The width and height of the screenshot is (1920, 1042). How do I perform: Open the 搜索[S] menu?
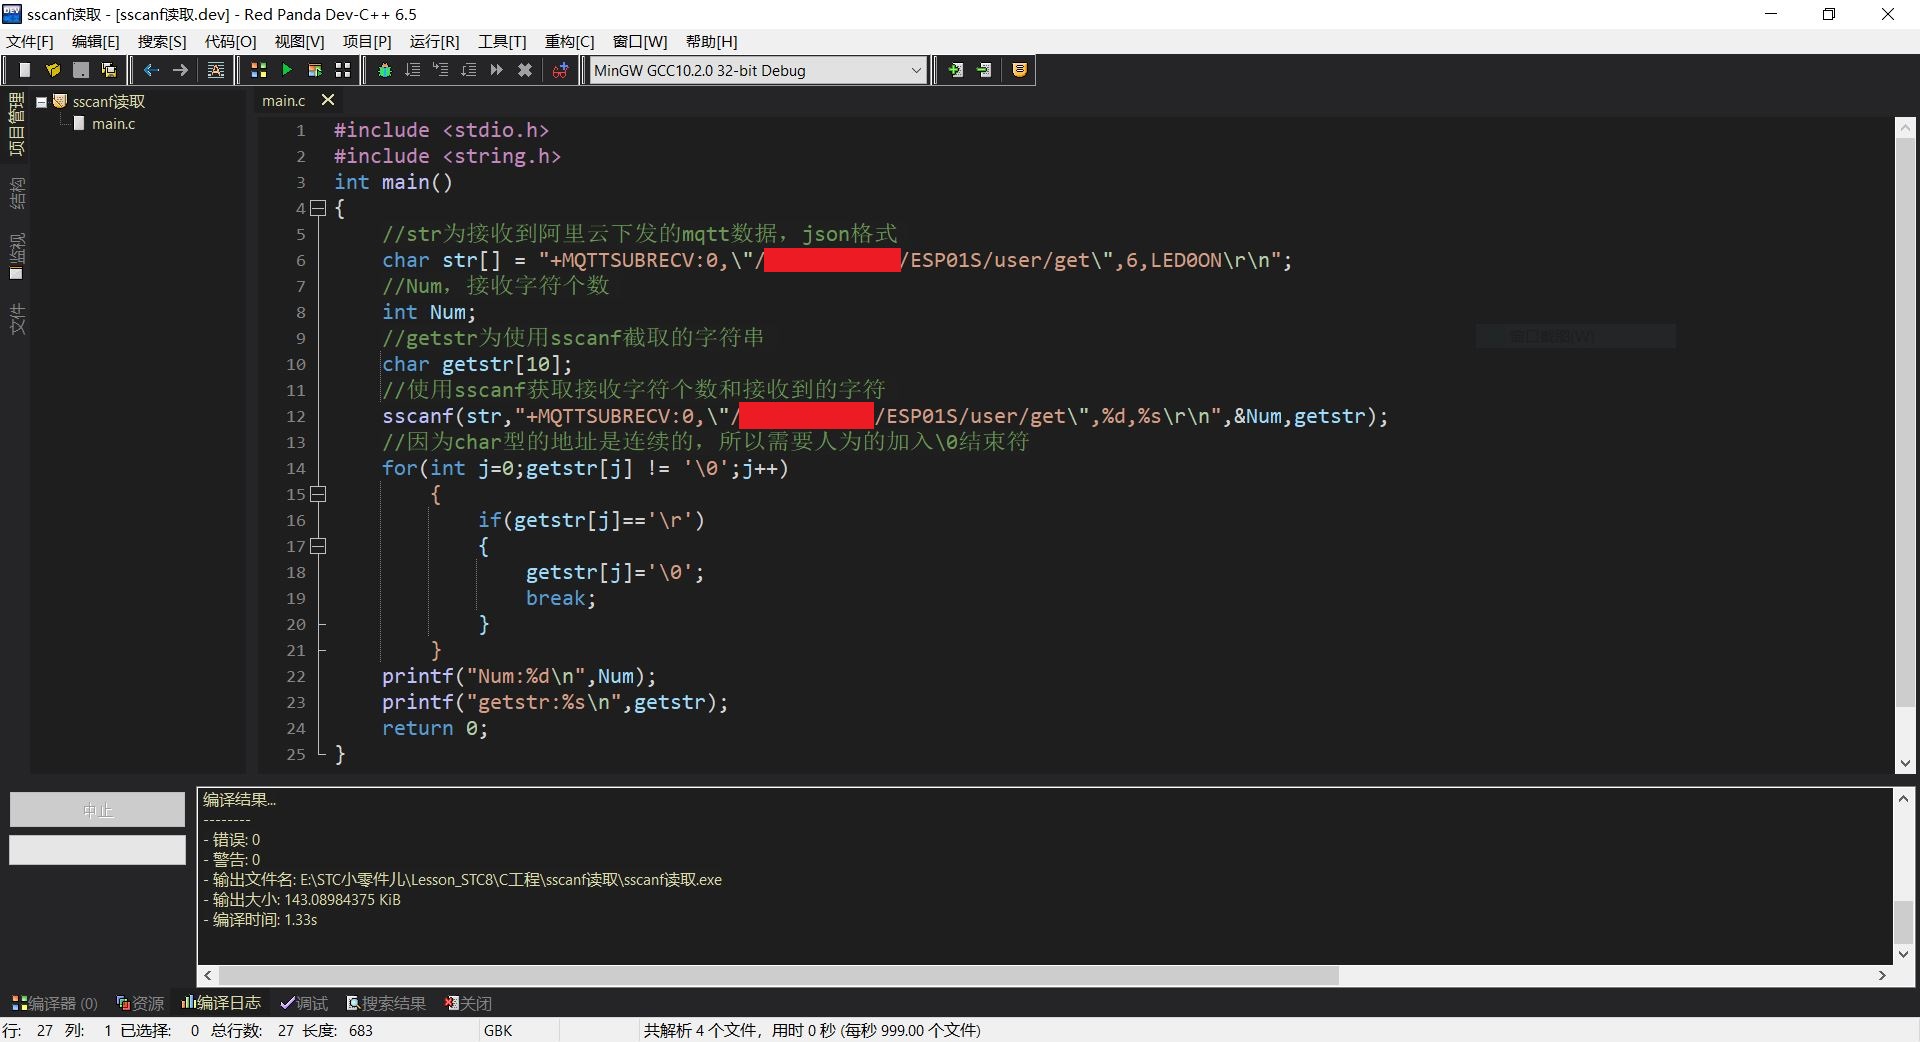tap(162, 41)
